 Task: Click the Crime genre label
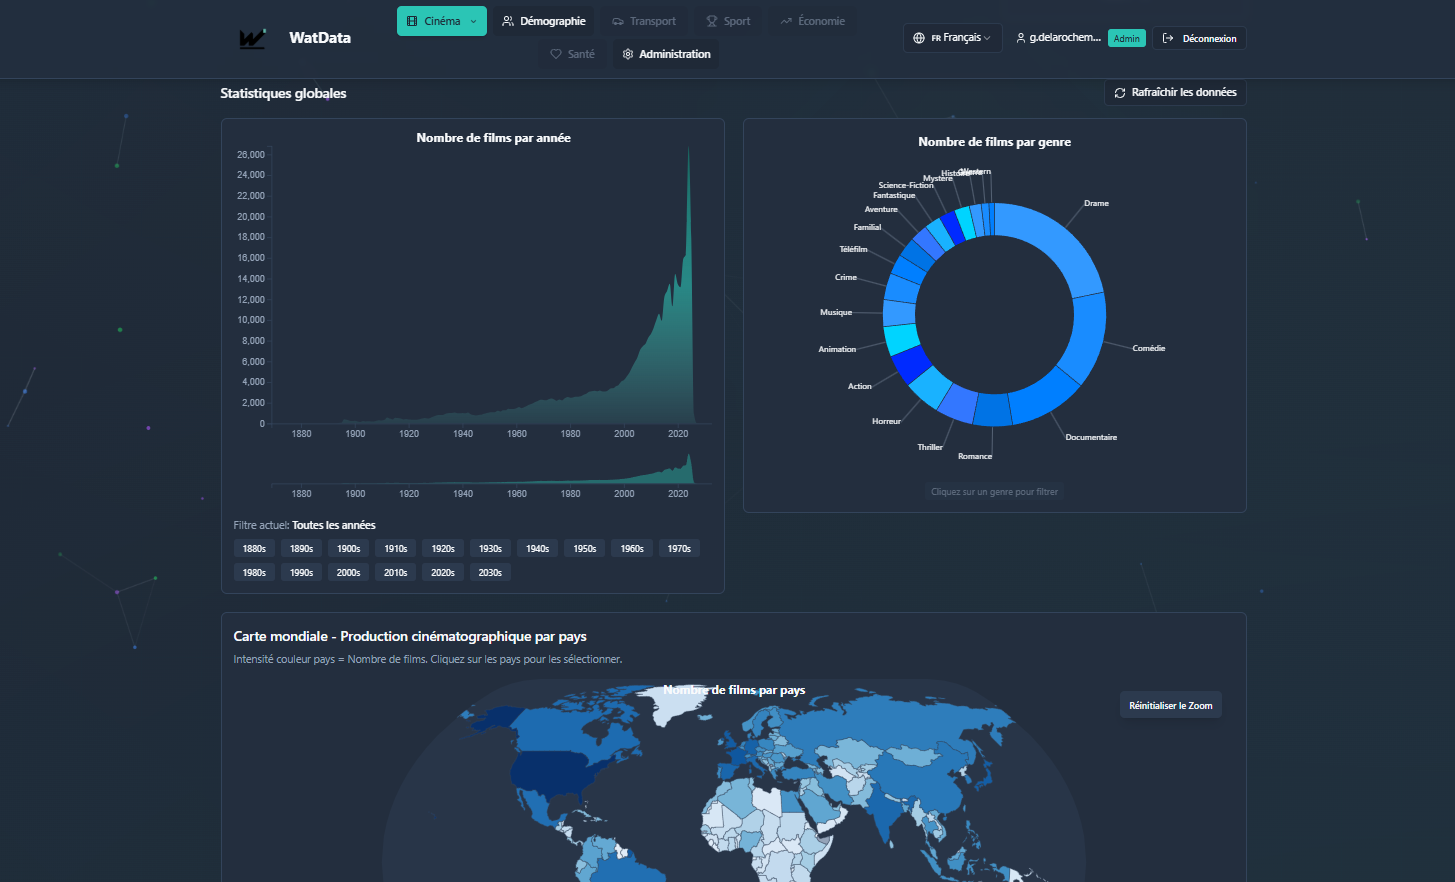pyautogui.click(x=846, y=277)
